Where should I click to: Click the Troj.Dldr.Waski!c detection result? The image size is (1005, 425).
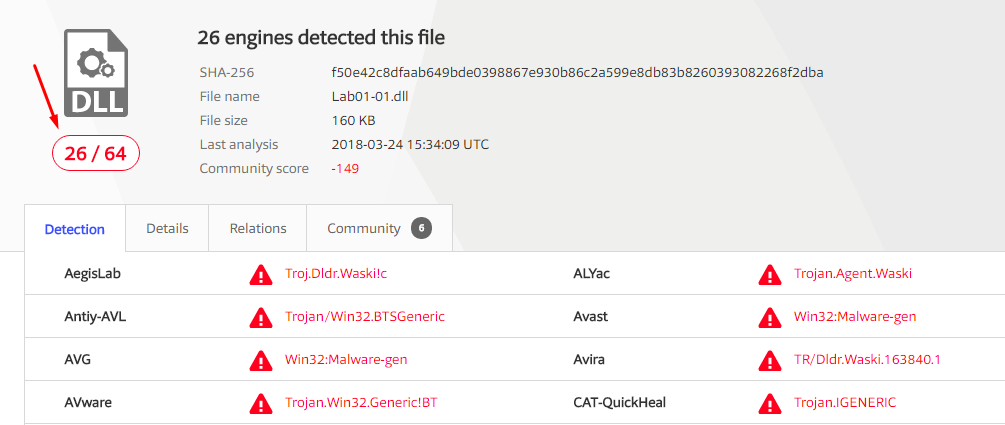pyautogui.click(x=335, y=273)
